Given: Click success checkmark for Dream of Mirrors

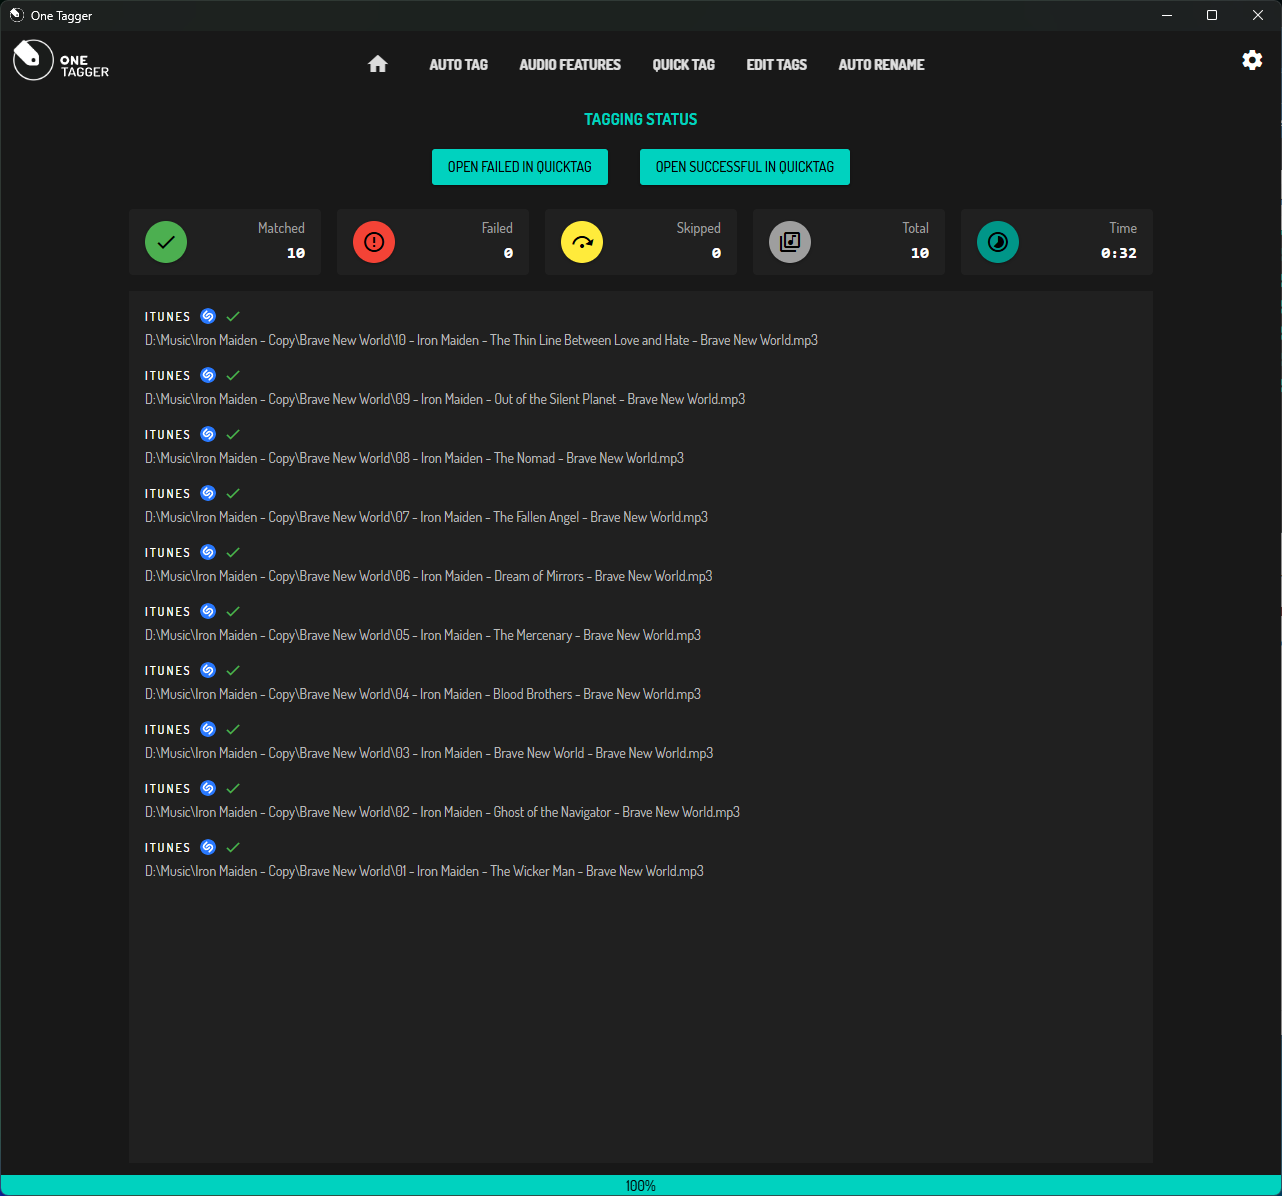Looking at the screenshot, I should 233,552.
